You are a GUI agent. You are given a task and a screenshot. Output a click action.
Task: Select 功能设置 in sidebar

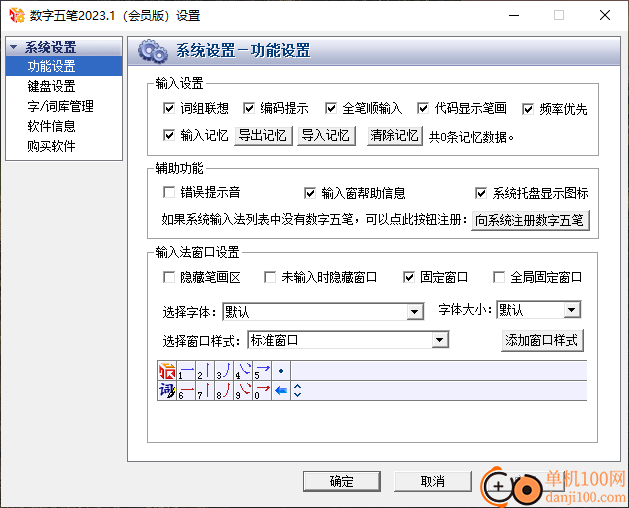(x=64, y=66)
